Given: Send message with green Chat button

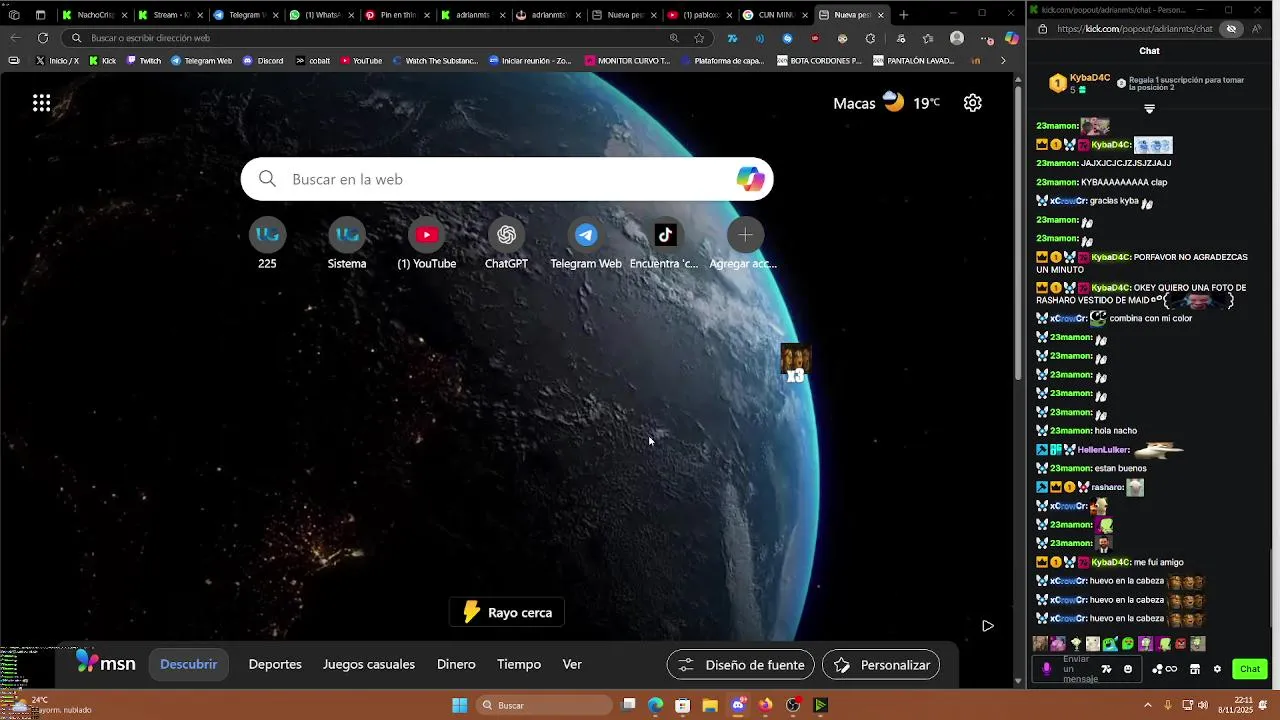Looking at the screenshot, I should tap(1249, 669).
